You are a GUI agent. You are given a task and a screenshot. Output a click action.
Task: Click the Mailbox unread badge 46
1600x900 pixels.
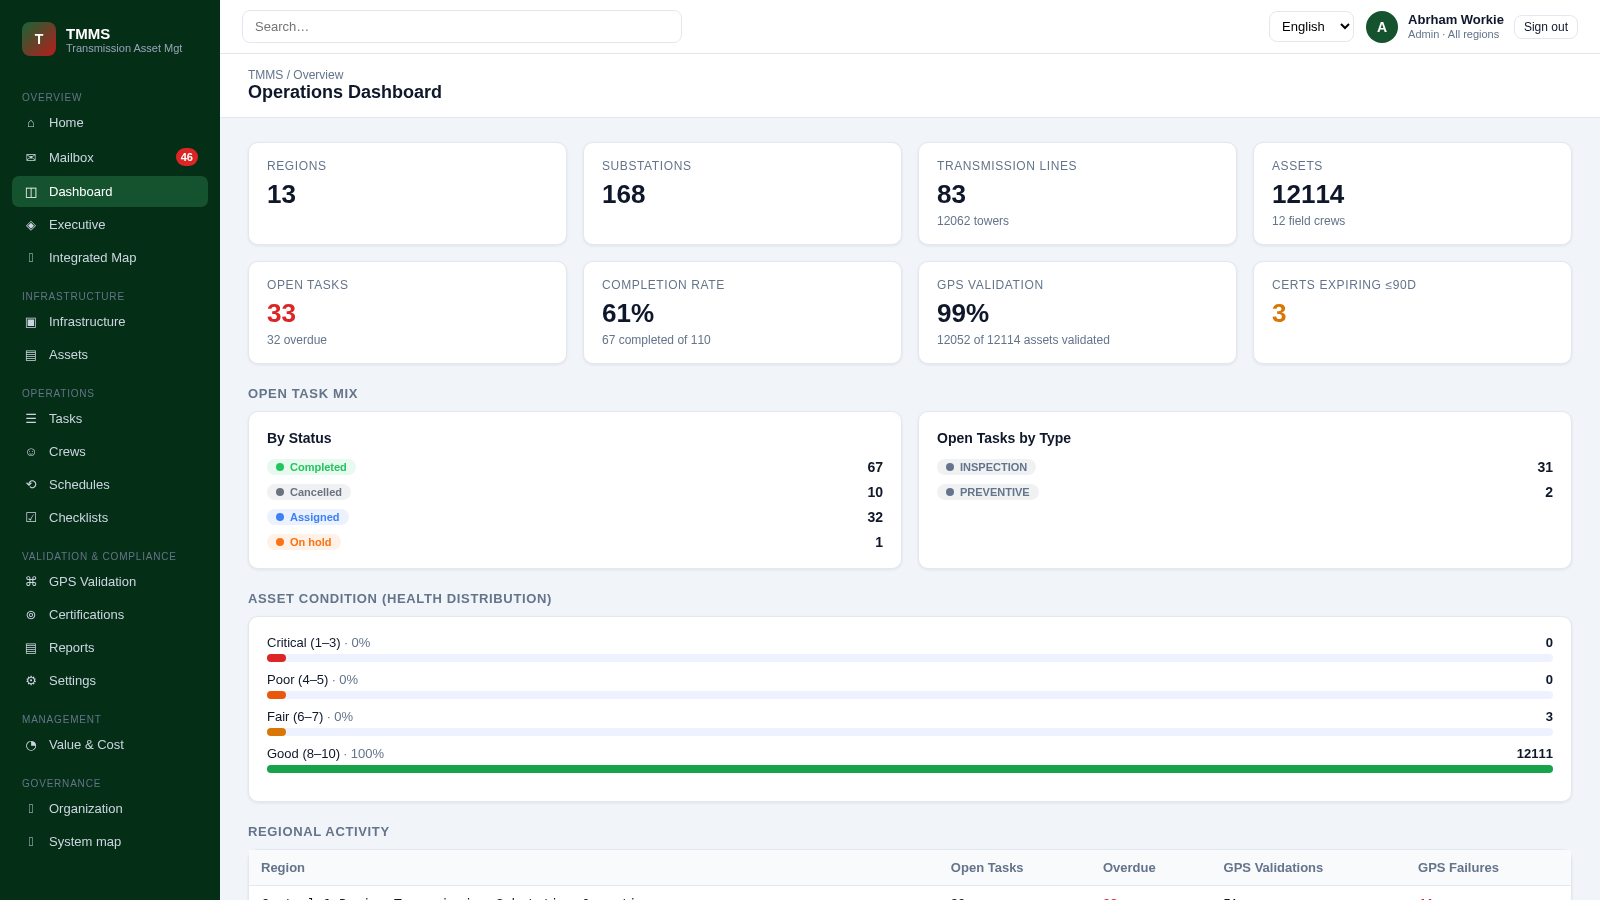(x=187, y=157)
